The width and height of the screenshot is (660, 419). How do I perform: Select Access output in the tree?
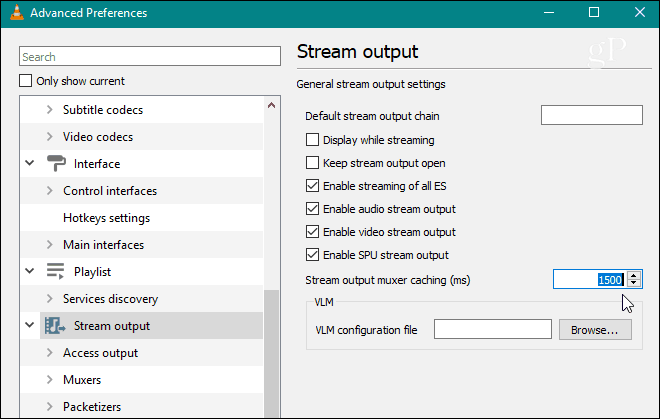click(x=100, y=353)
